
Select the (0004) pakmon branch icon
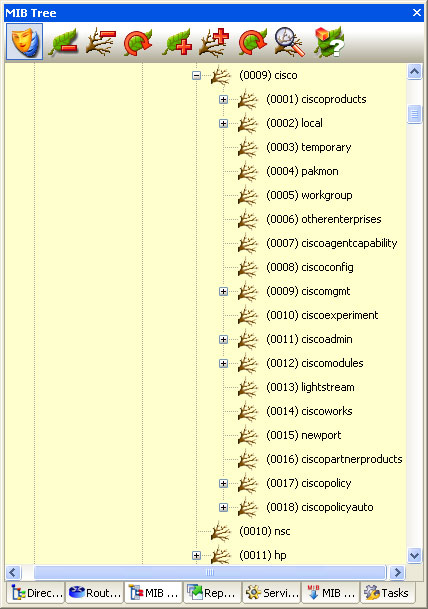(247, 172)
